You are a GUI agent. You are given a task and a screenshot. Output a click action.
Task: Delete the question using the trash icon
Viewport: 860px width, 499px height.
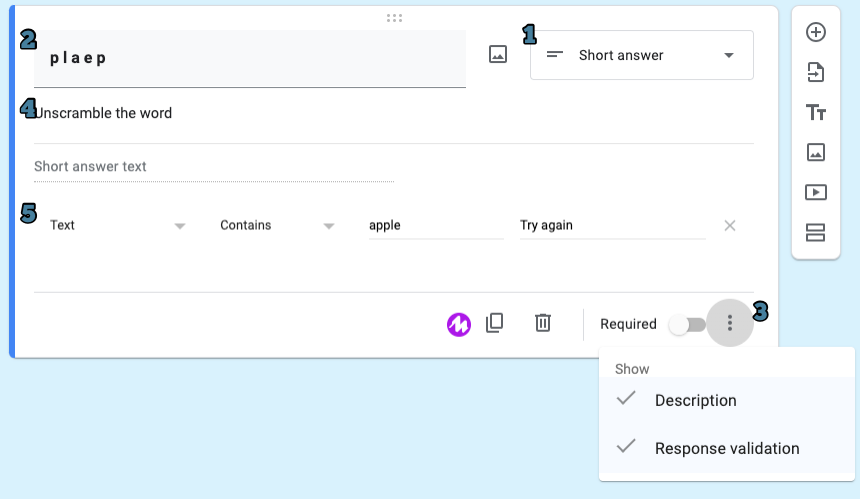542,323
